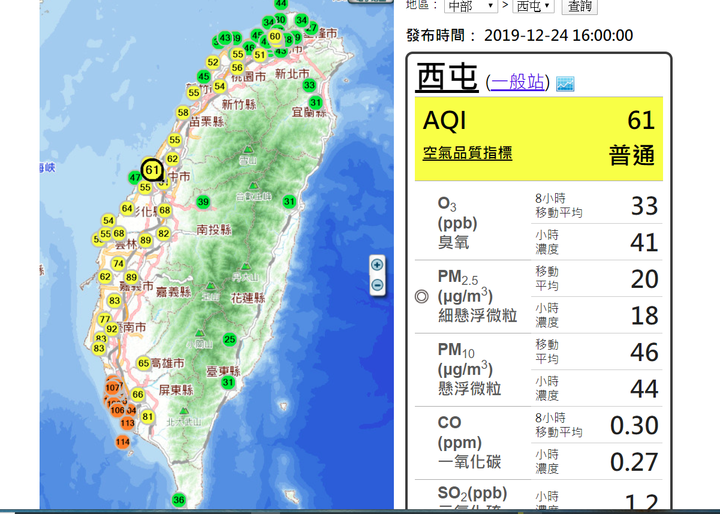The height and width of the screenshot is (514, 720).
Task: Click the CO hourly value 0.27
Action: tap(634, 462)
